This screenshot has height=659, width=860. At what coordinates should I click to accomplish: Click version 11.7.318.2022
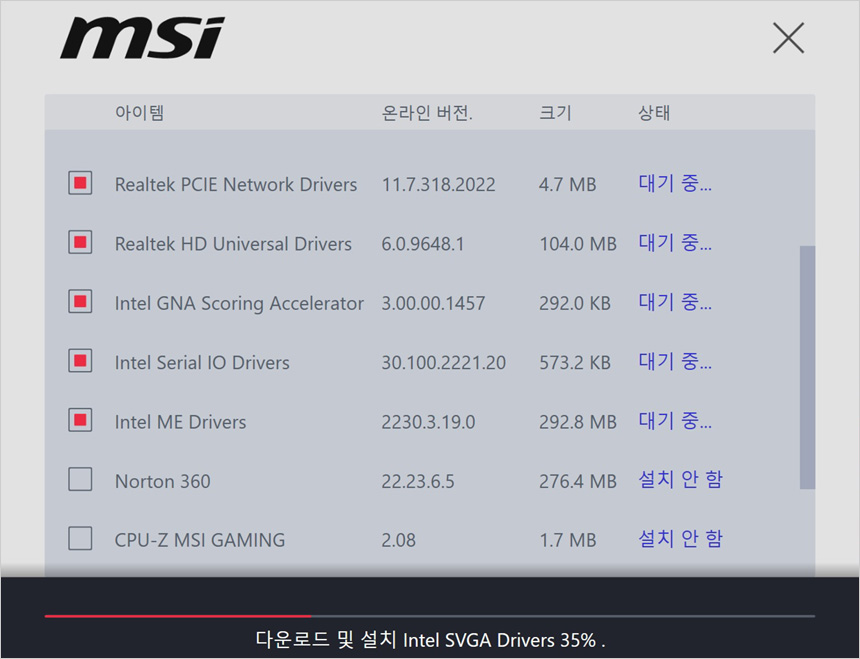[x=438, y=184]
